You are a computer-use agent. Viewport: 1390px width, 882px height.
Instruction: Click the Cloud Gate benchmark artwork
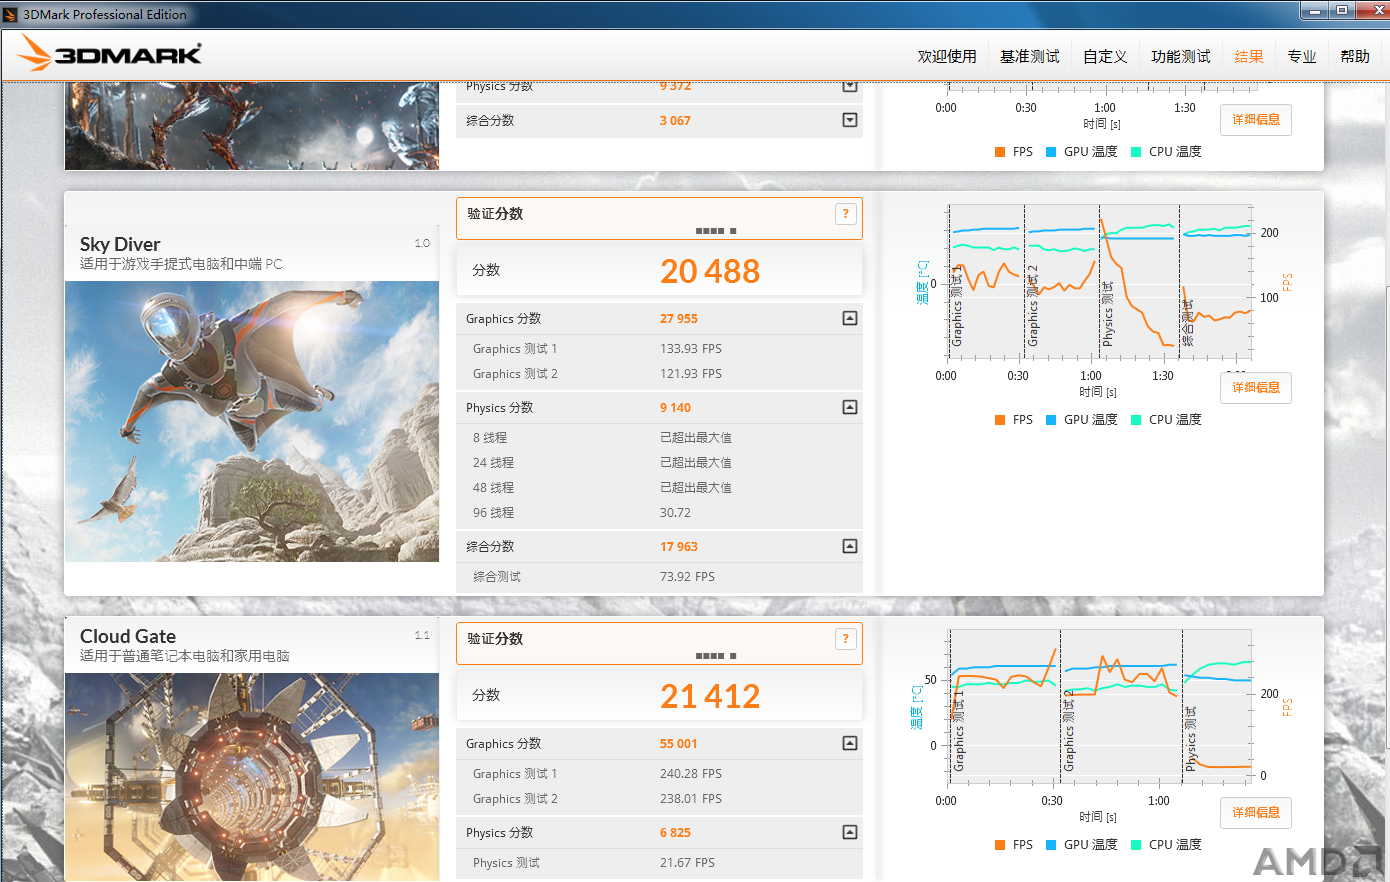[x=252, y=777]
